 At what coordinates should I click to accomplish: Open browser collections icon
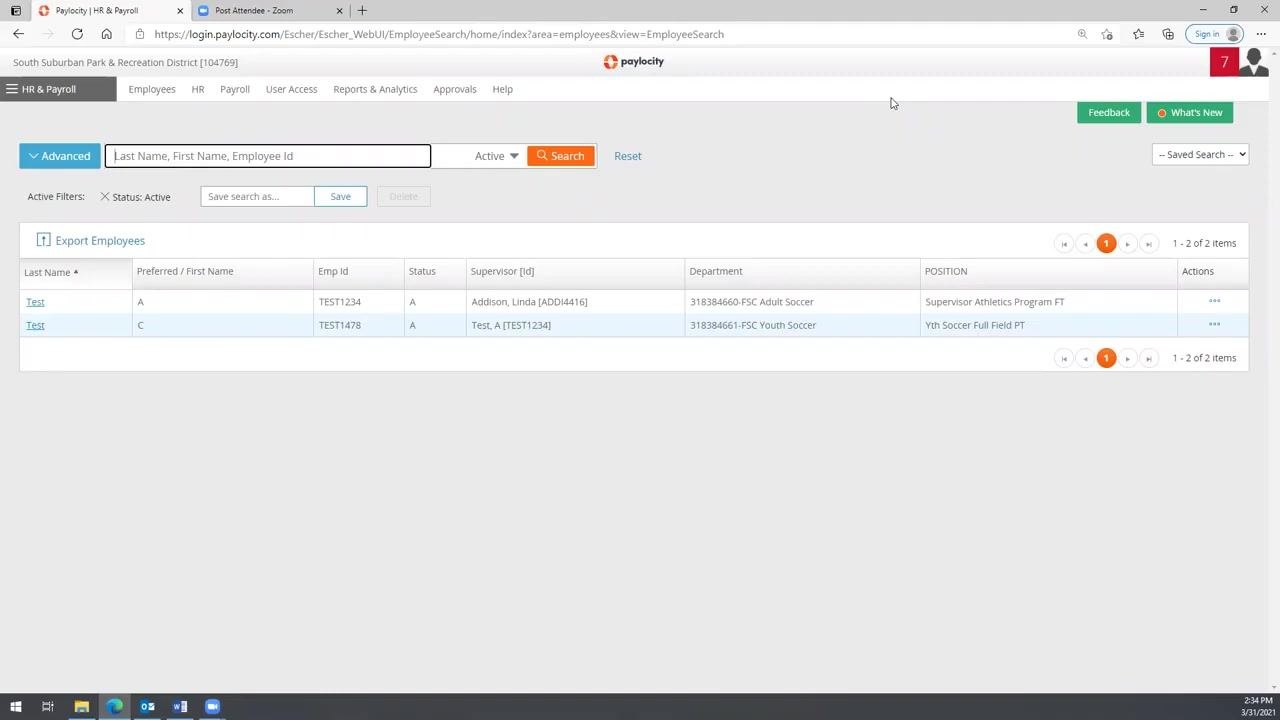[x=1168, y=34]
